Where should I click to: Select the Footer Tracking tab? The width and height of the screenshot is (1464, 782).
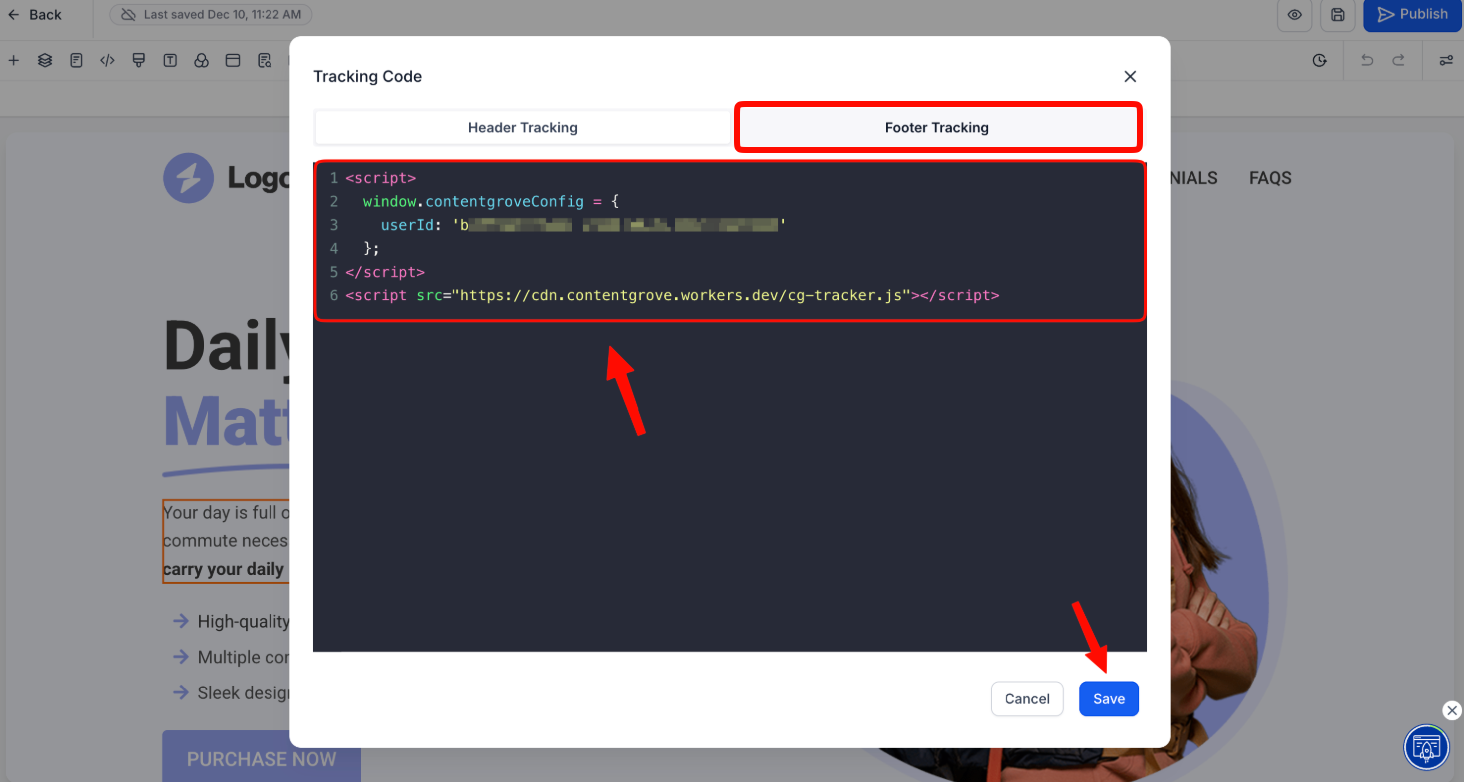(937, 128)
